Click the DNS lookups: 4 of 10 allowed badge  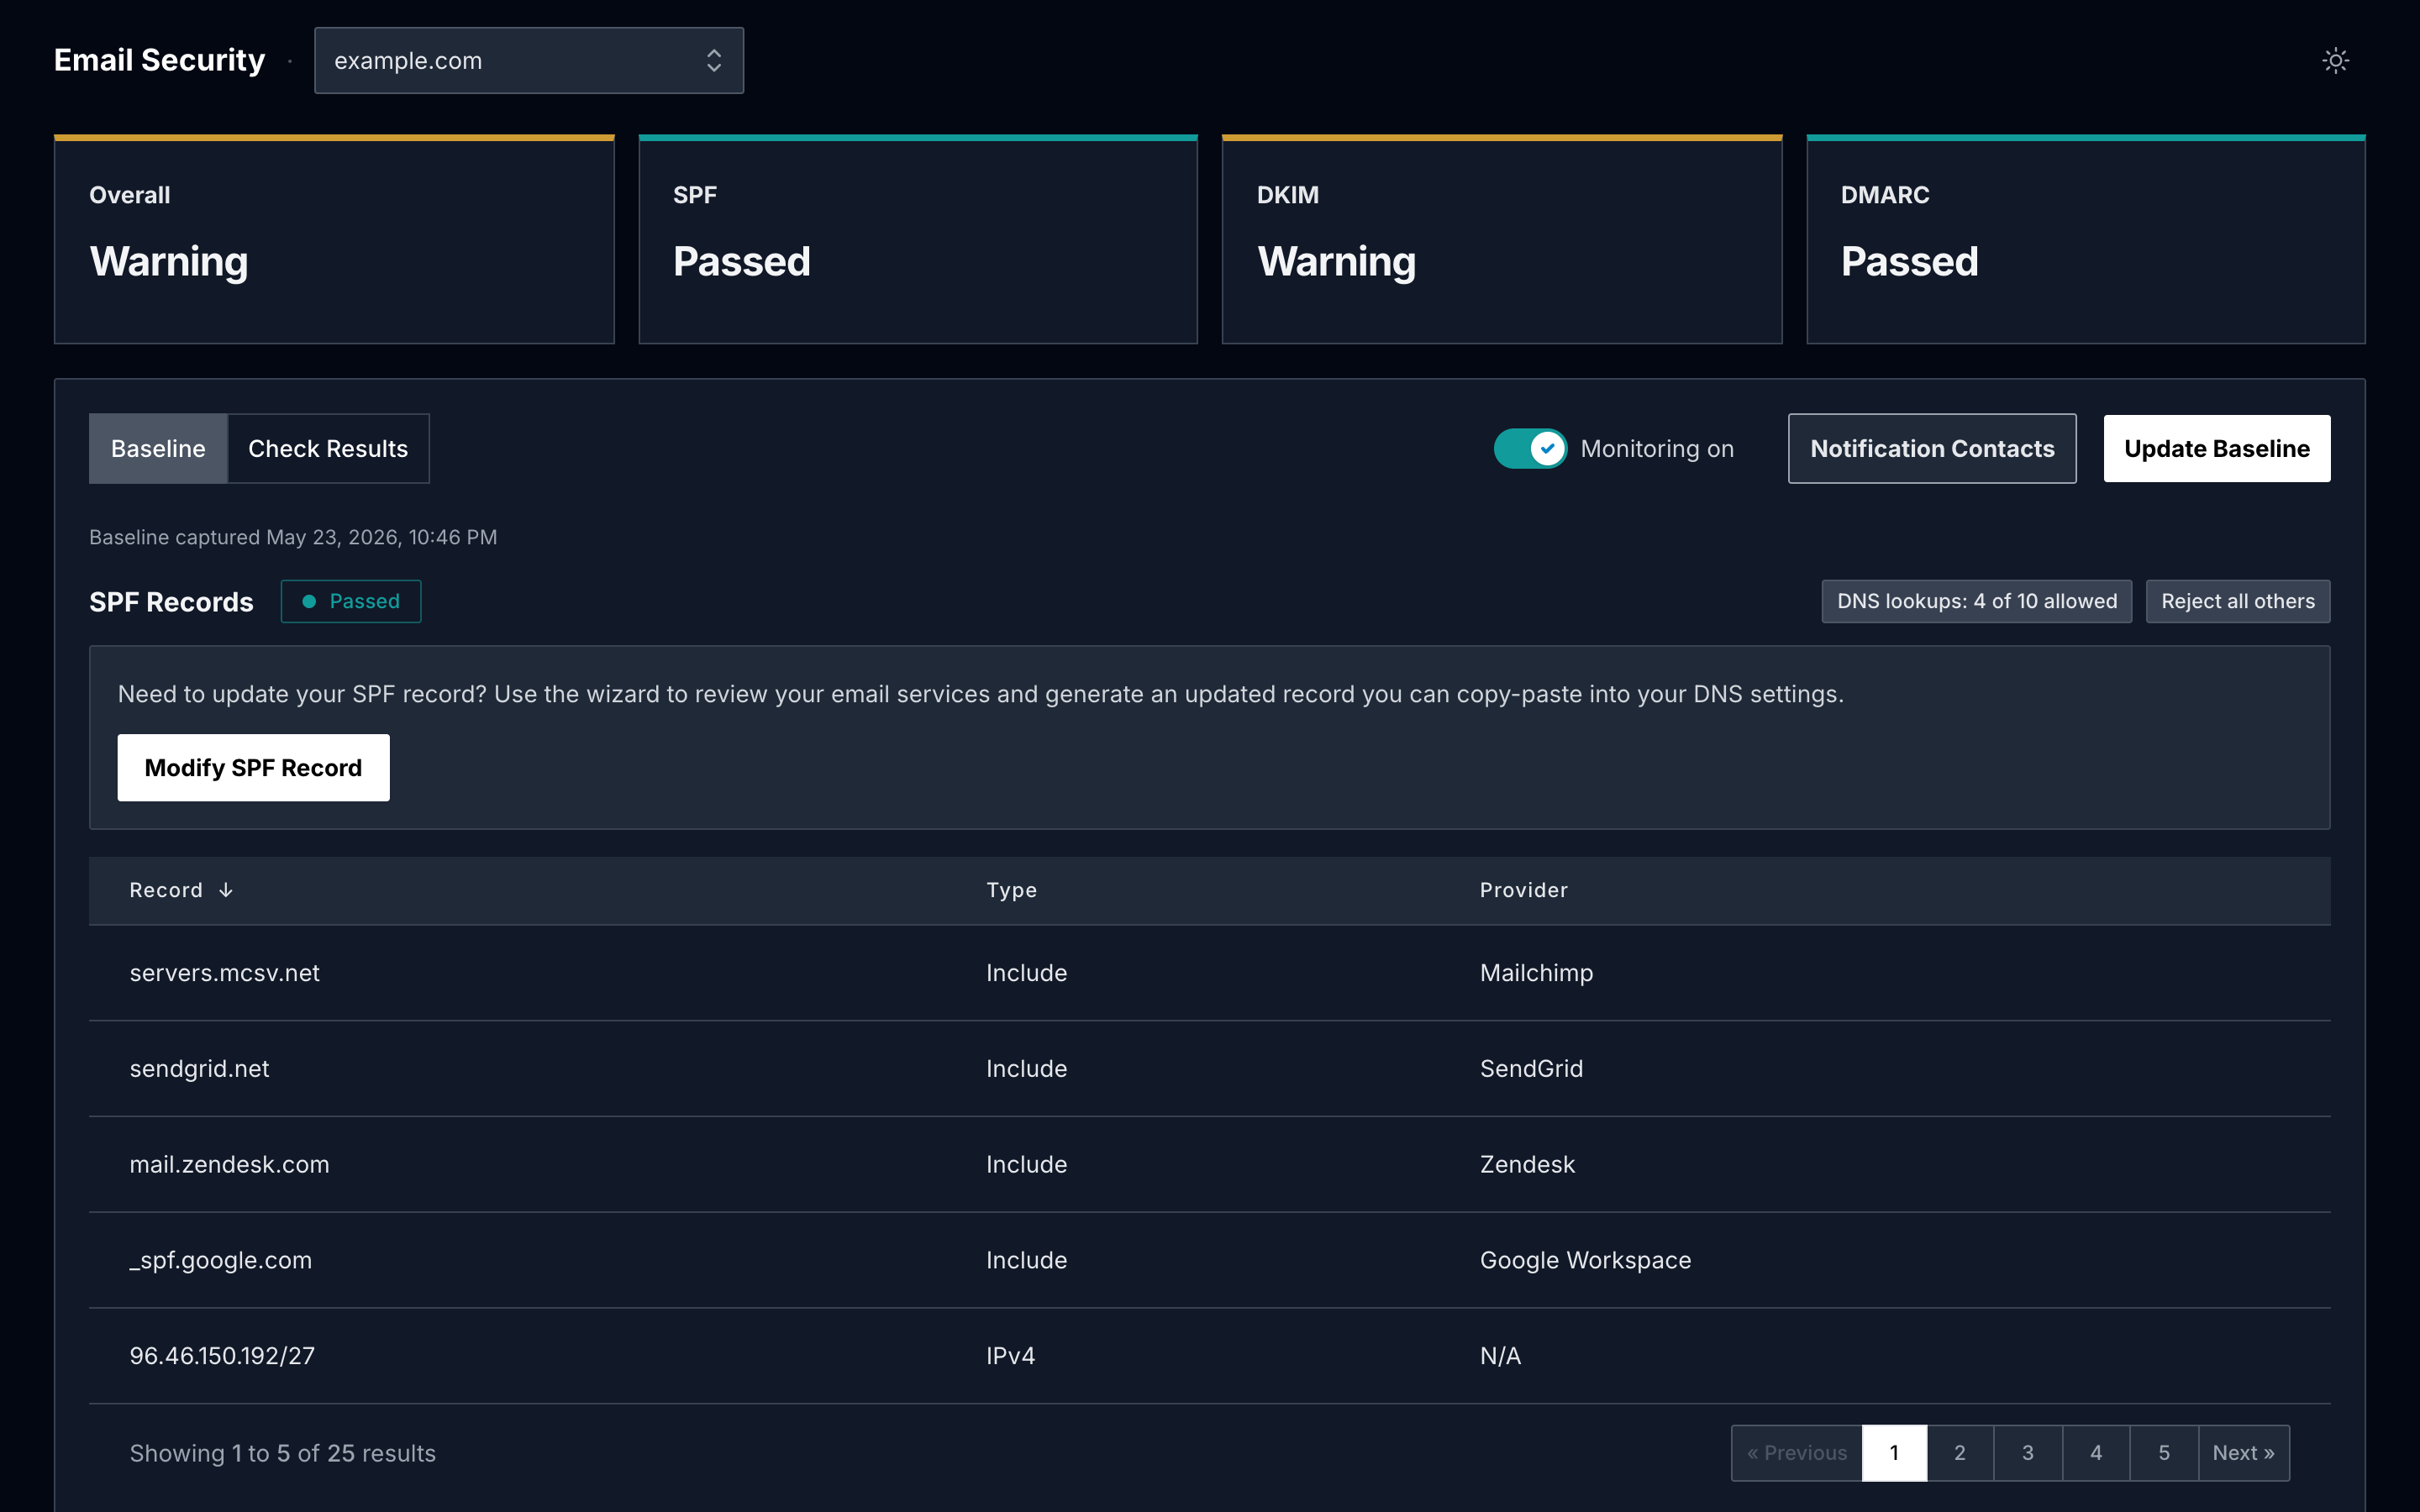coord(1976,601)
